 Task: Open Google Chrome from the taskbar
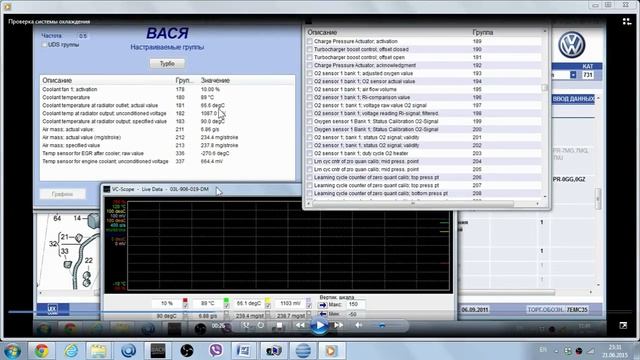(x=41, y=351)
